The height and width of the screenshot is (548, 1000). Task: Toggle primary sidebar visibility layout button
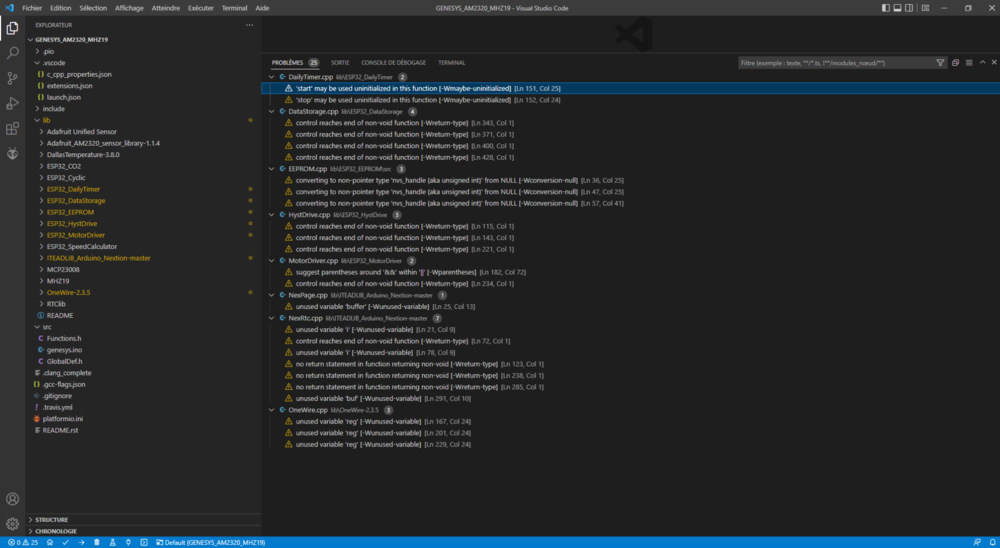coord(885,8)
